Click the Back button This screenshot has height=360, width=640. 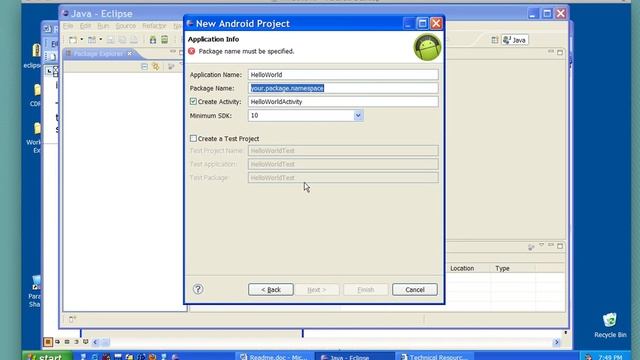271,289
